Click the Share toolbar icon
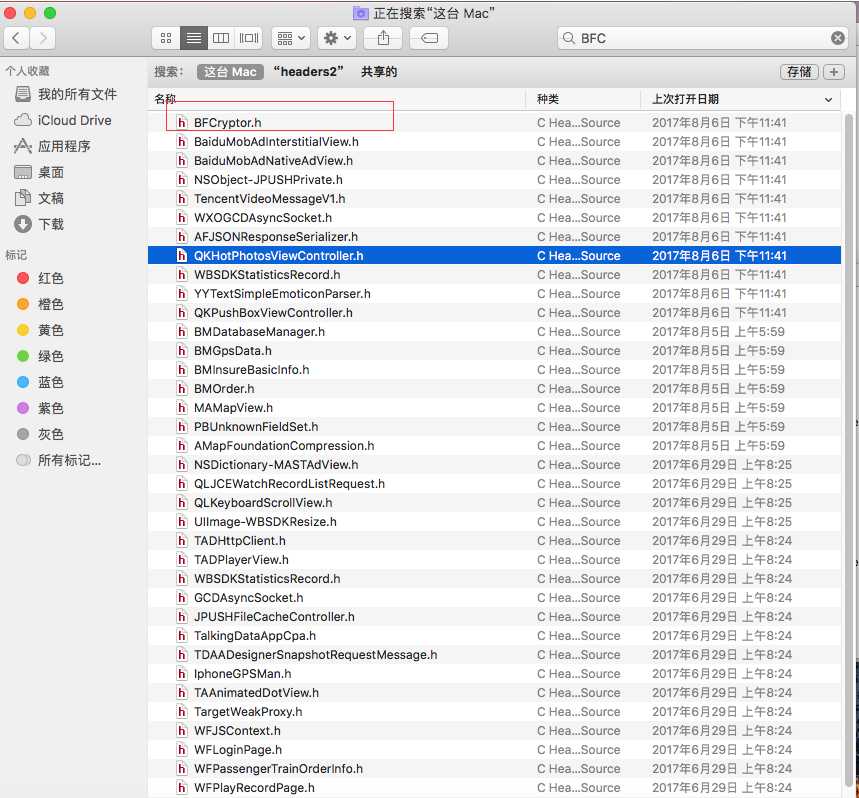The image size is (859, 798). pos(383,38)
